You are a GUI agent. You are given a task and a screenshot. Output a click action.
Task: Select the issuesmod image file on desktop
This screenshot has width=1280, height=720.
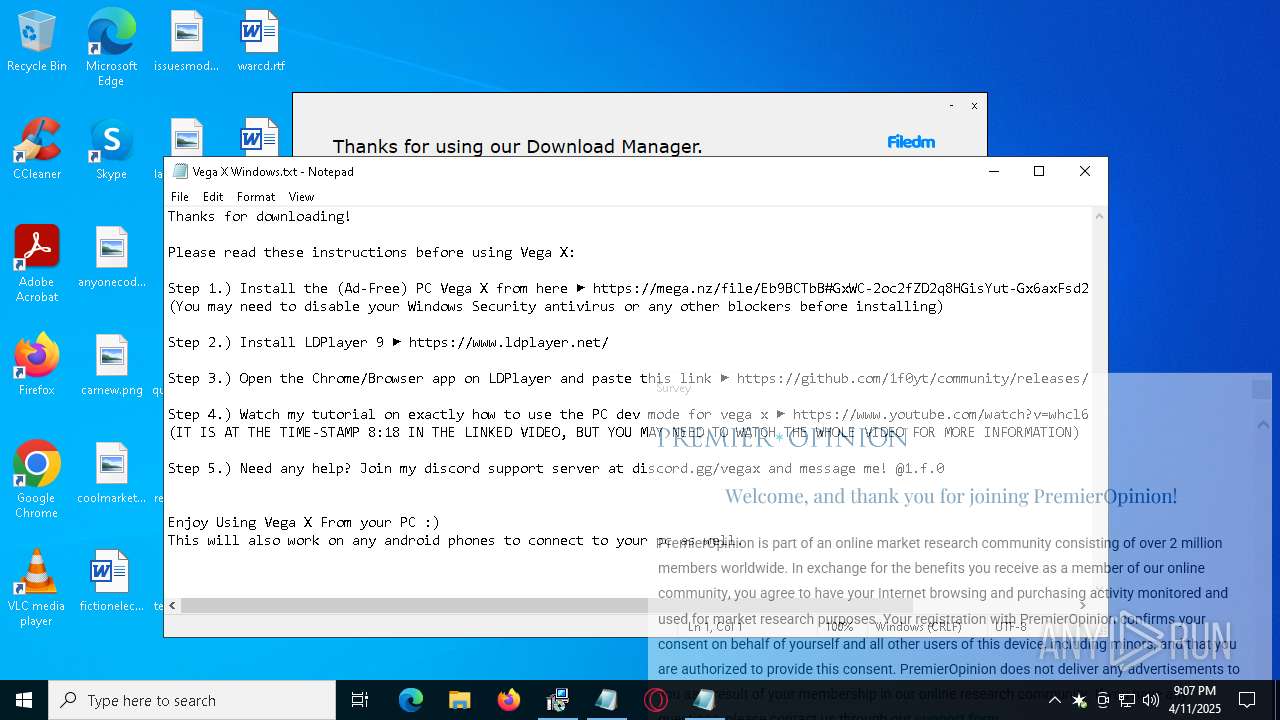click(x=186, y=42)
